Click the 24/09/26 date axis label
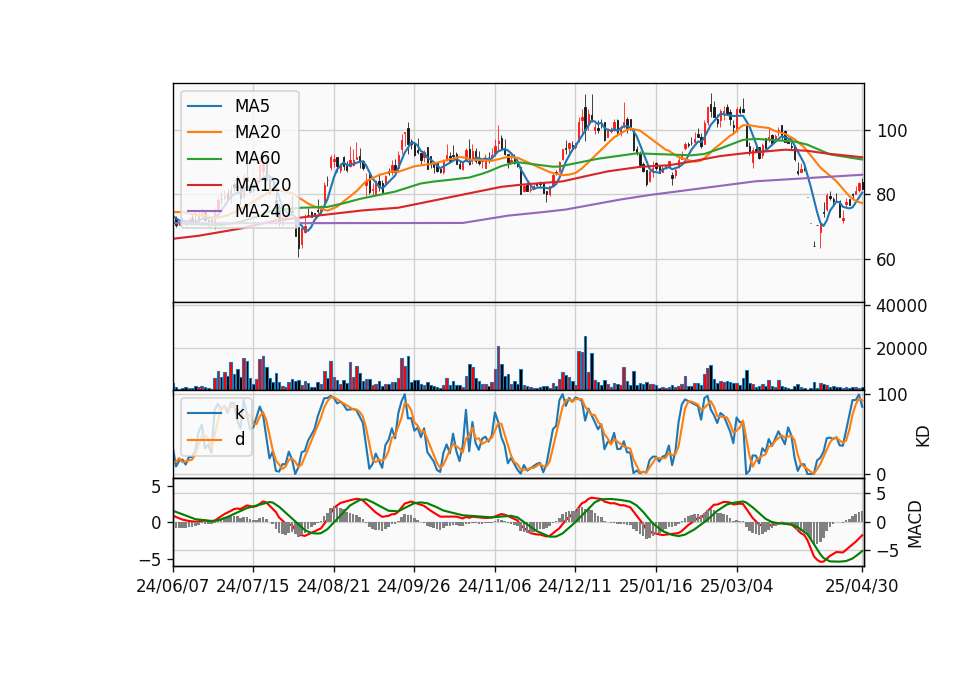This screenshot has width=960, height=690. tap(413, 586)
